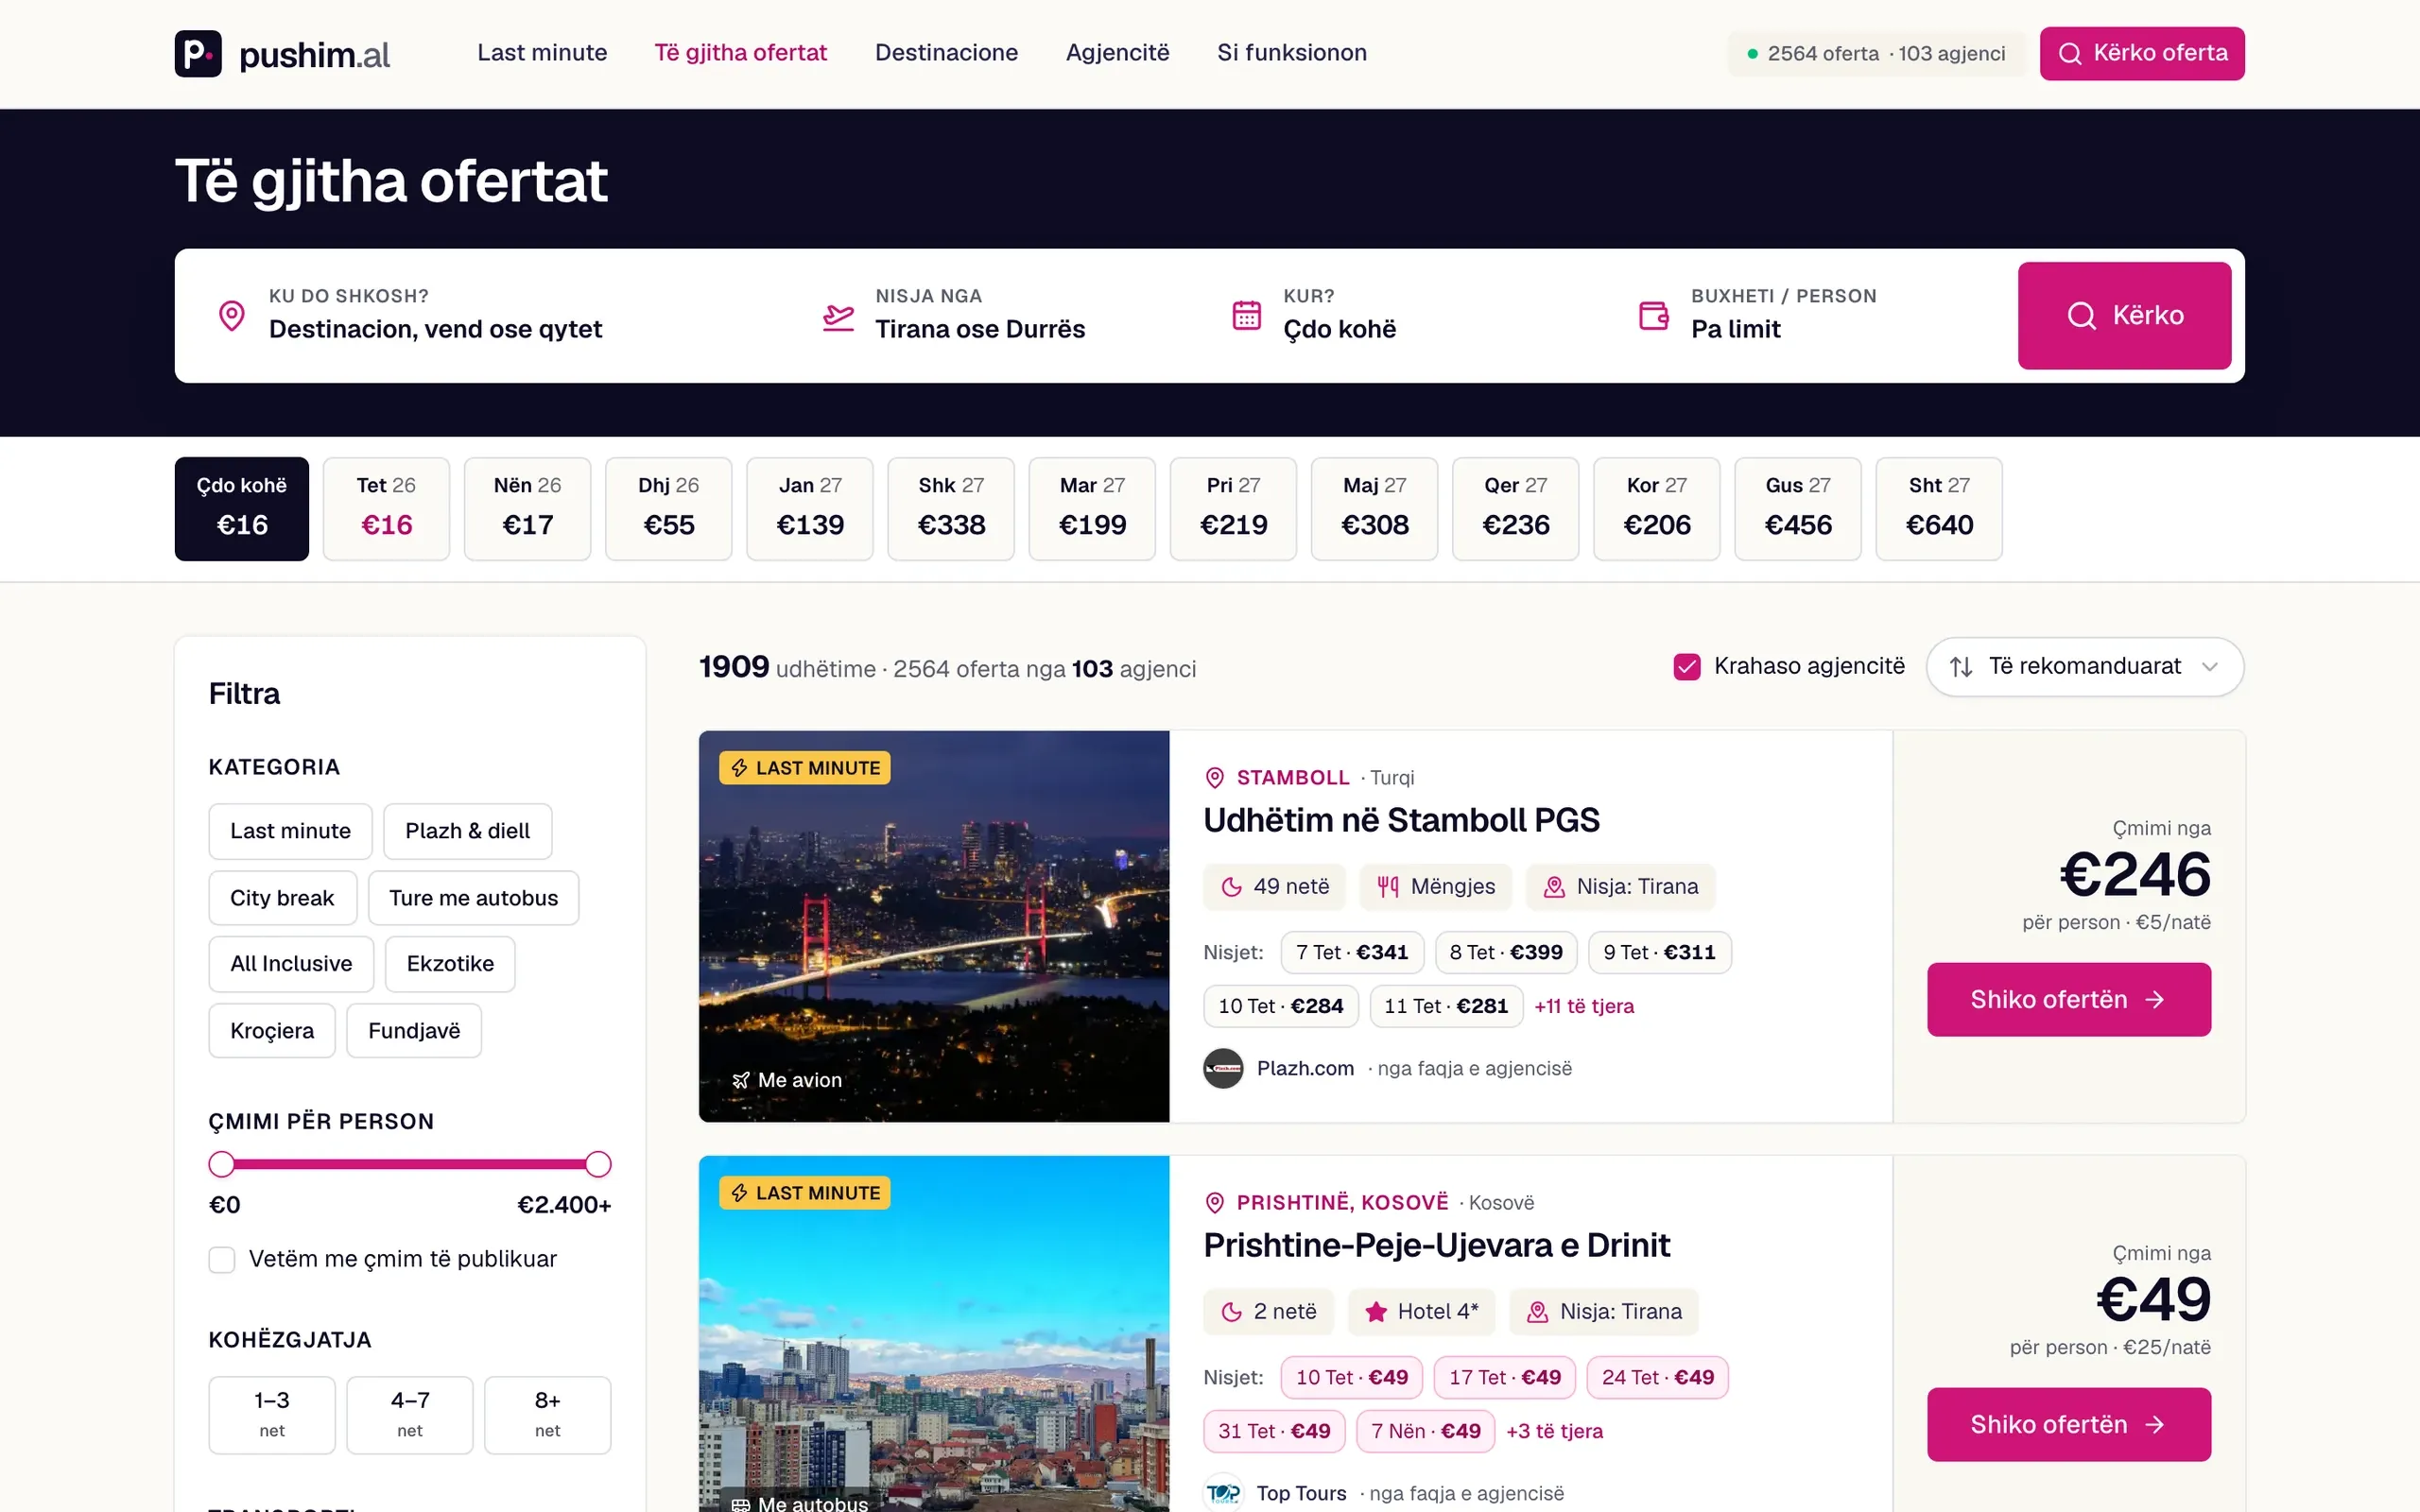
Task: Click the Me avion plane icon on Stamboll image
Action: pyautogui.click(x=741, y=1080)
